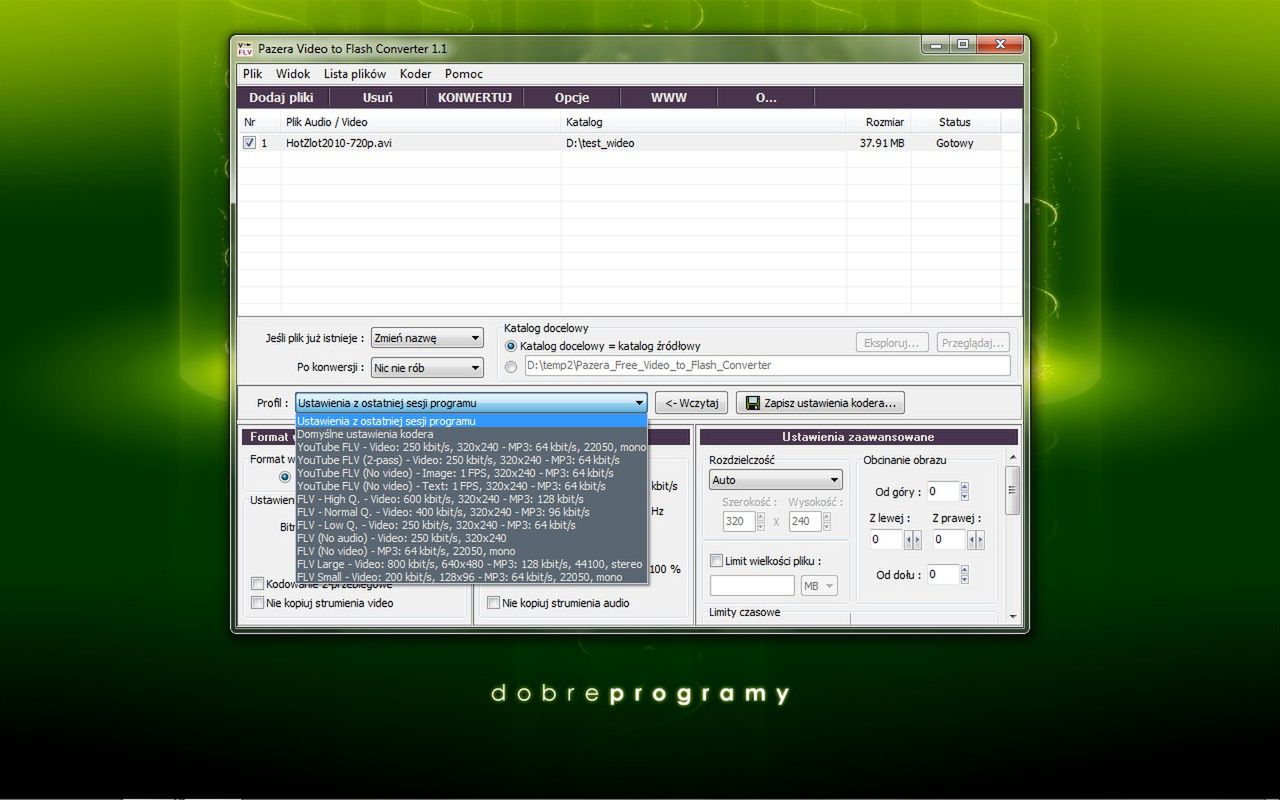Click the O... toolbar button
Viewport: 1280px width, 800px height.
coord(766,98)
